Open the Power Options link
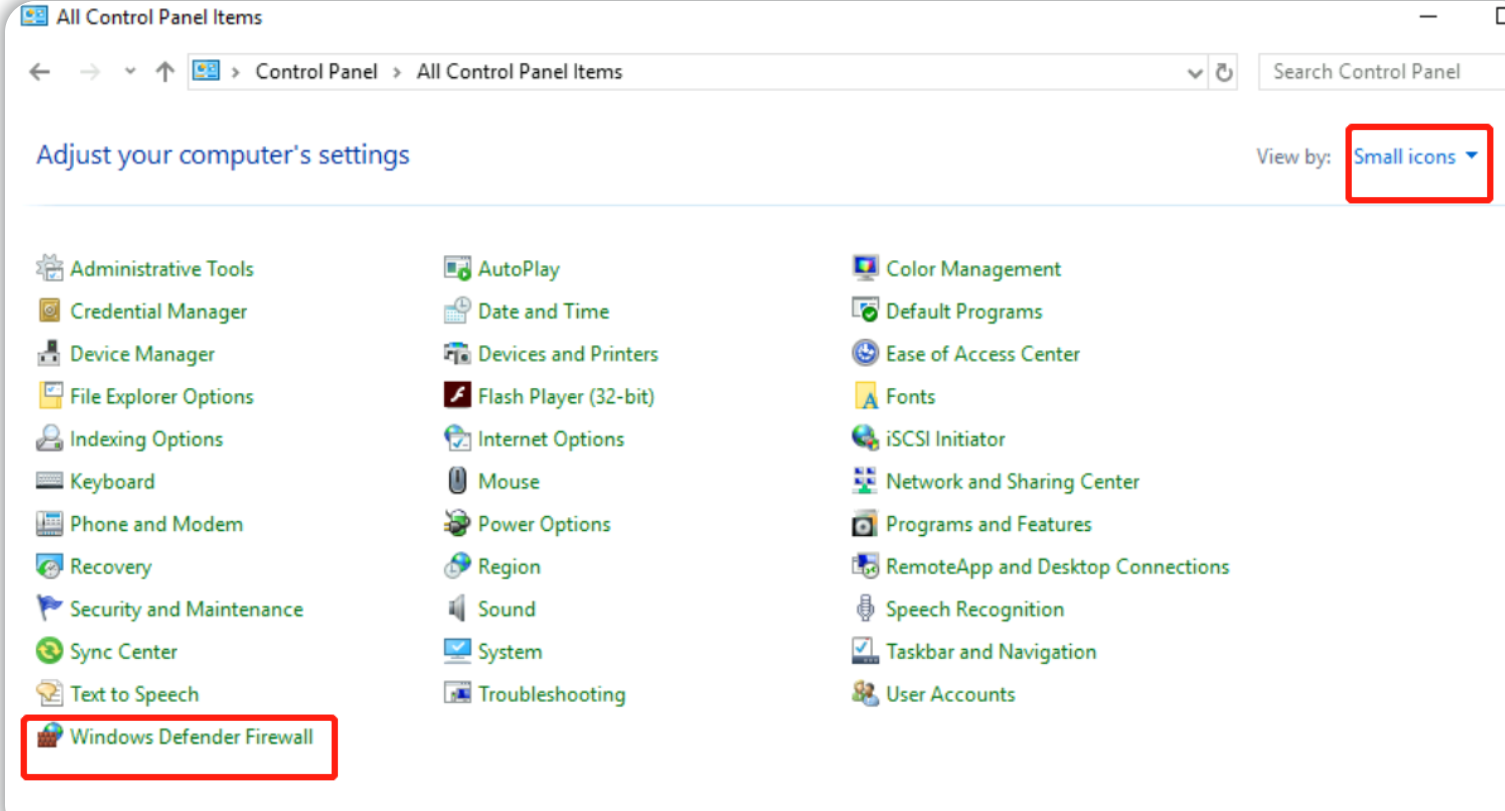Image resolution: width=1505 pixels, height=811 pixels. pos(544,524)
